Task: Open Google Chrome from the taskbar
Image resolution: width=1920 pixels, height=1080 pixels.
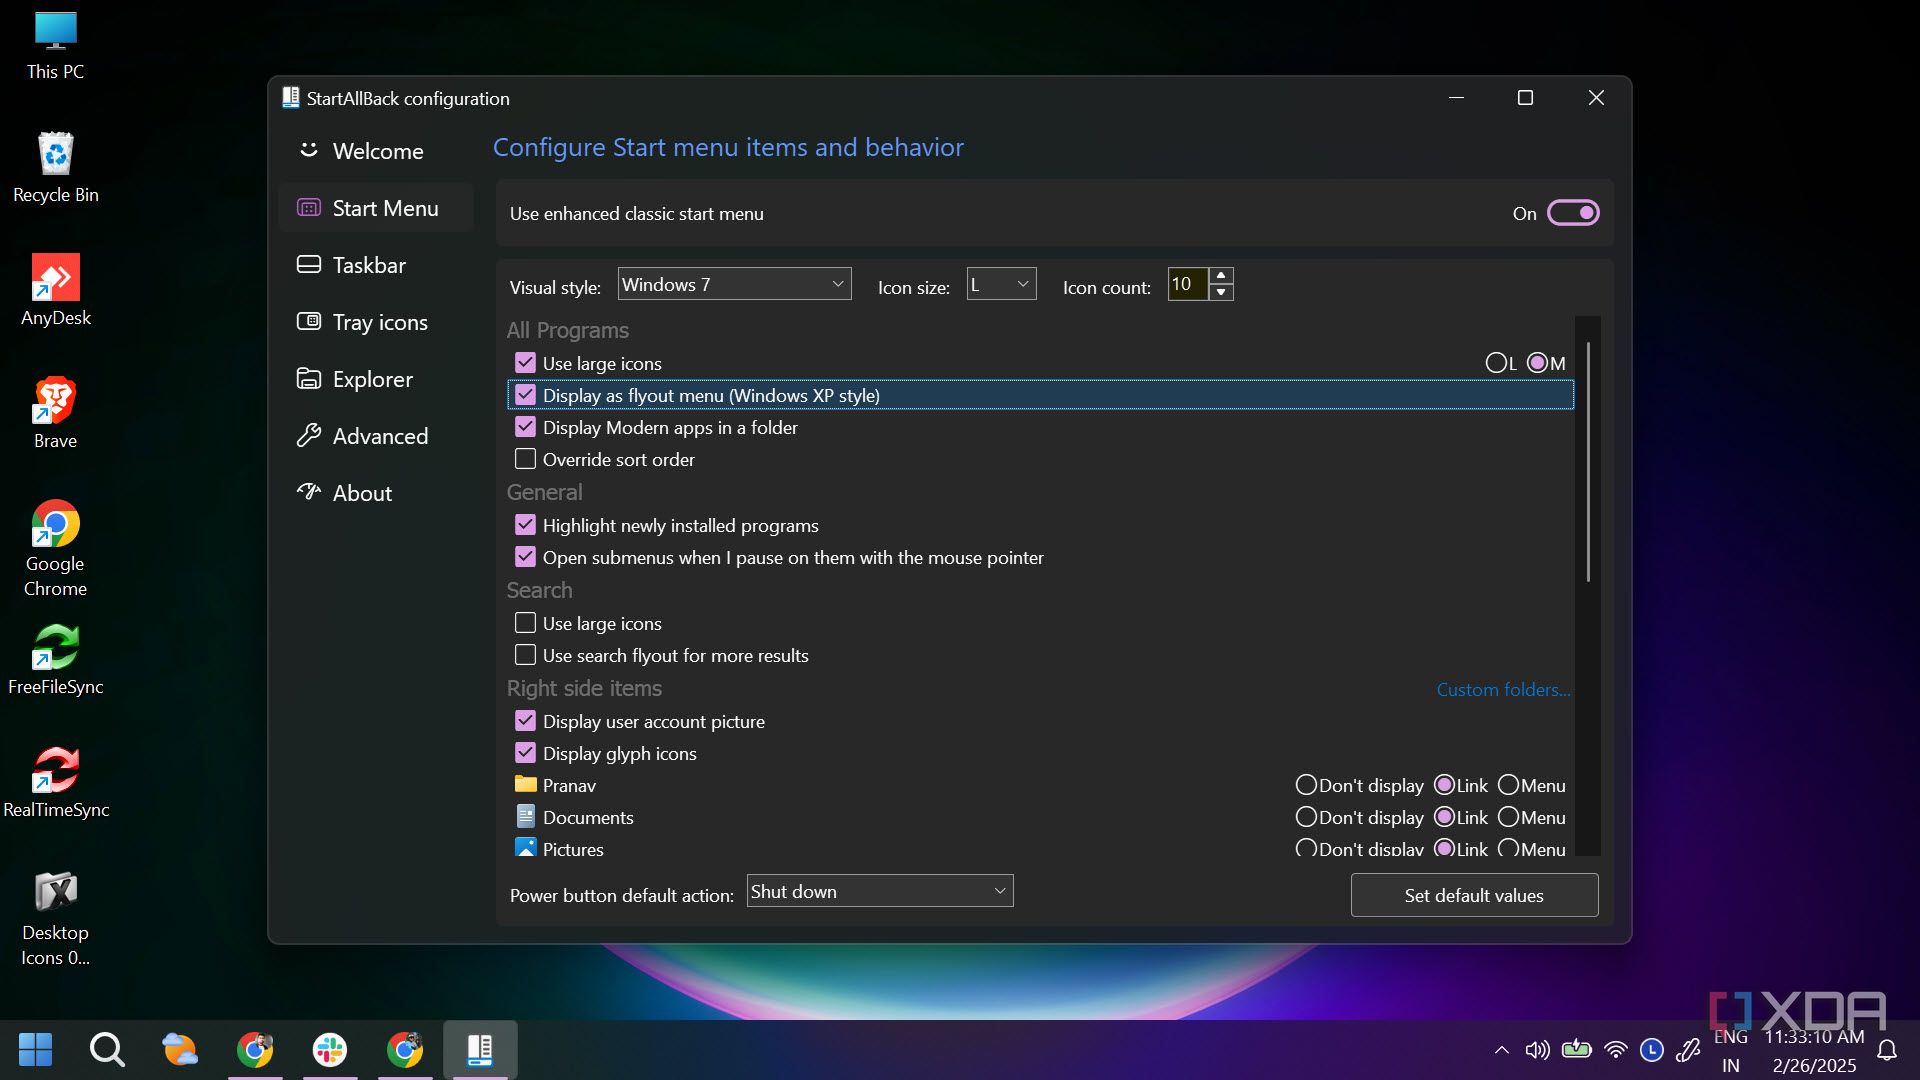Action: [x=255, y=1049]
